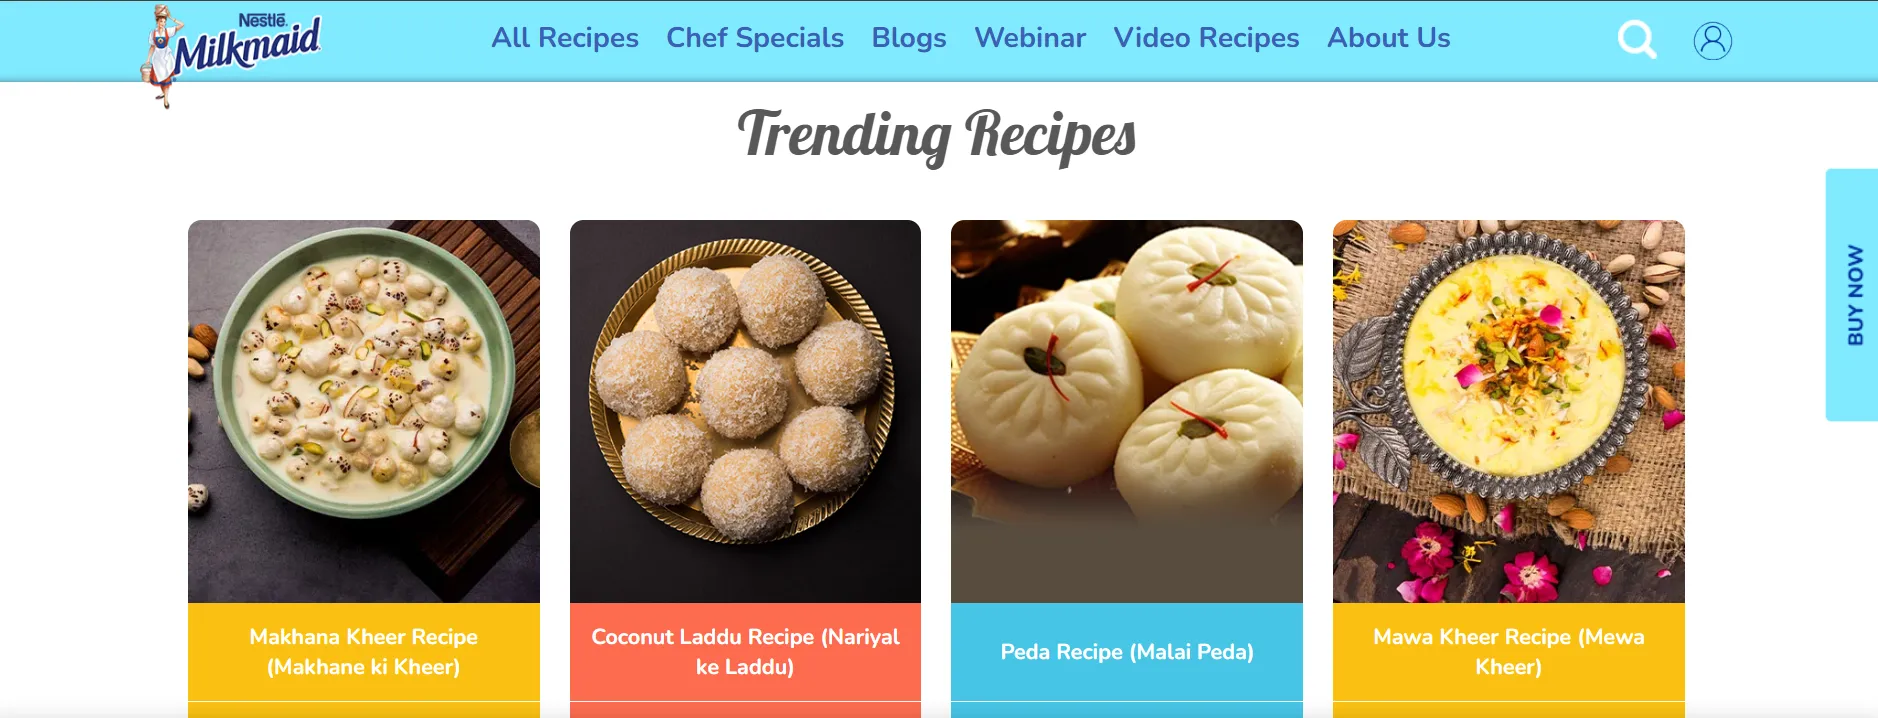Screen dimensions: 1878x718
Task: Open the Webinar section
Action: (1030, 38)
